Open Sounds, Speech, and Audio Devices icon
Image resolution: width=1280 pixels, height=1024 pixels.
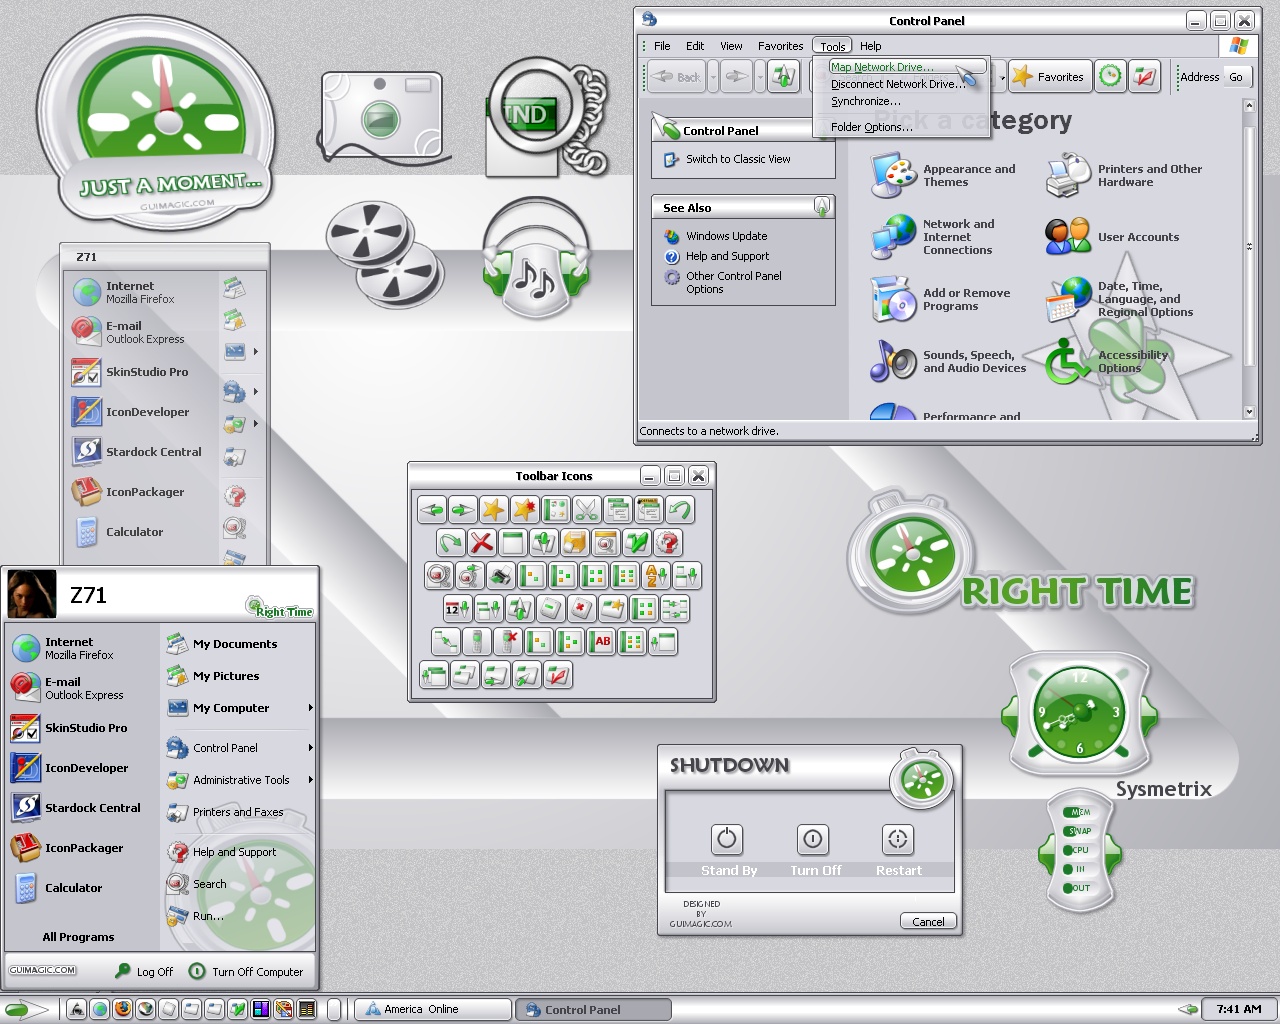point(893,361)
